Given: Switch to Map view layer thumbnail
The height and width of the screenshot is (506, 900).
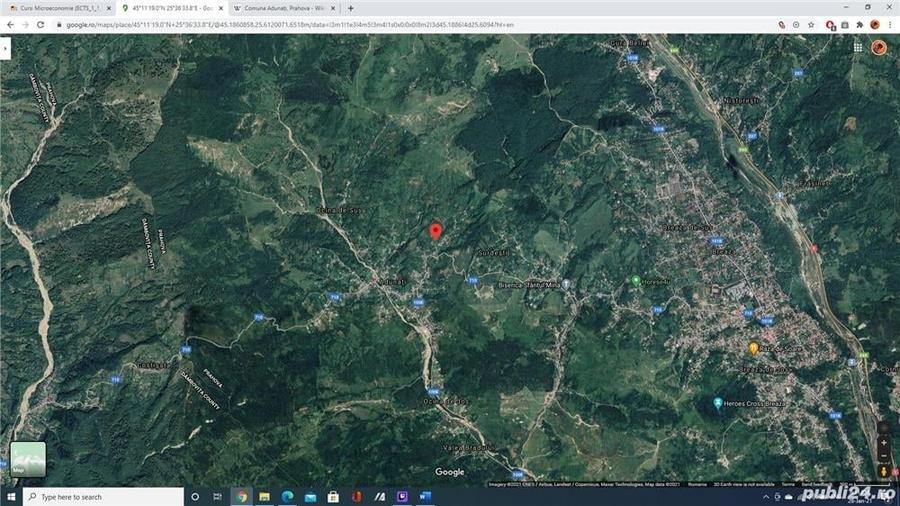Looking at the screenshot, I should pos(28,459).
